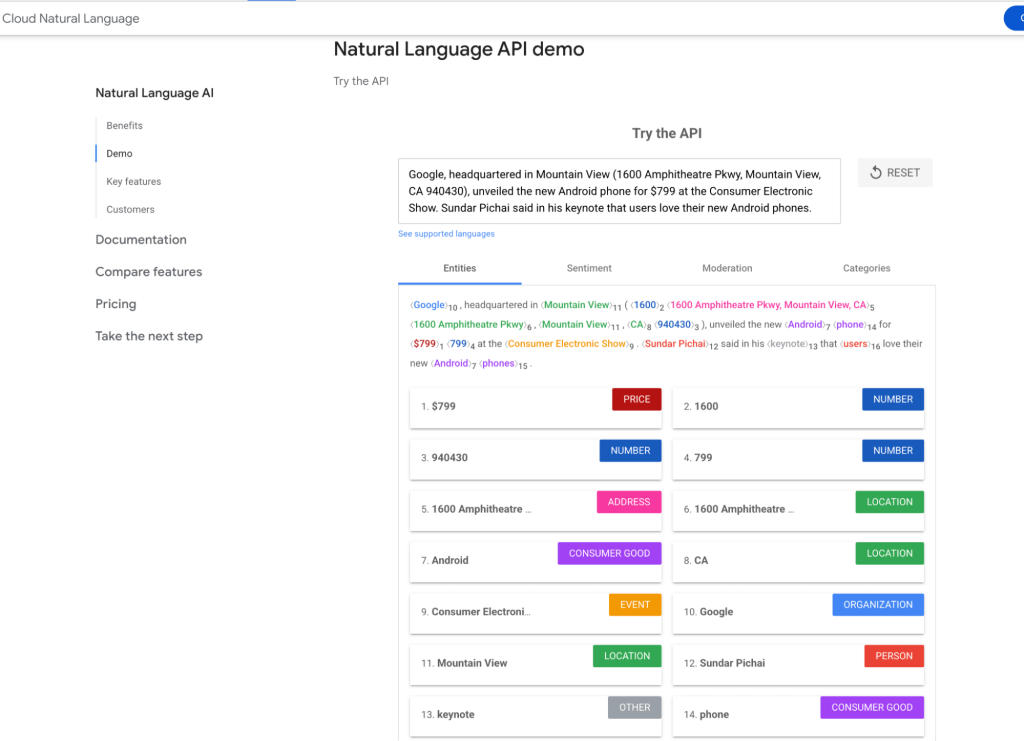The image size is (1024, 741).
Task: Click the users entity in annotated text
Action: (x=855, y=343)
